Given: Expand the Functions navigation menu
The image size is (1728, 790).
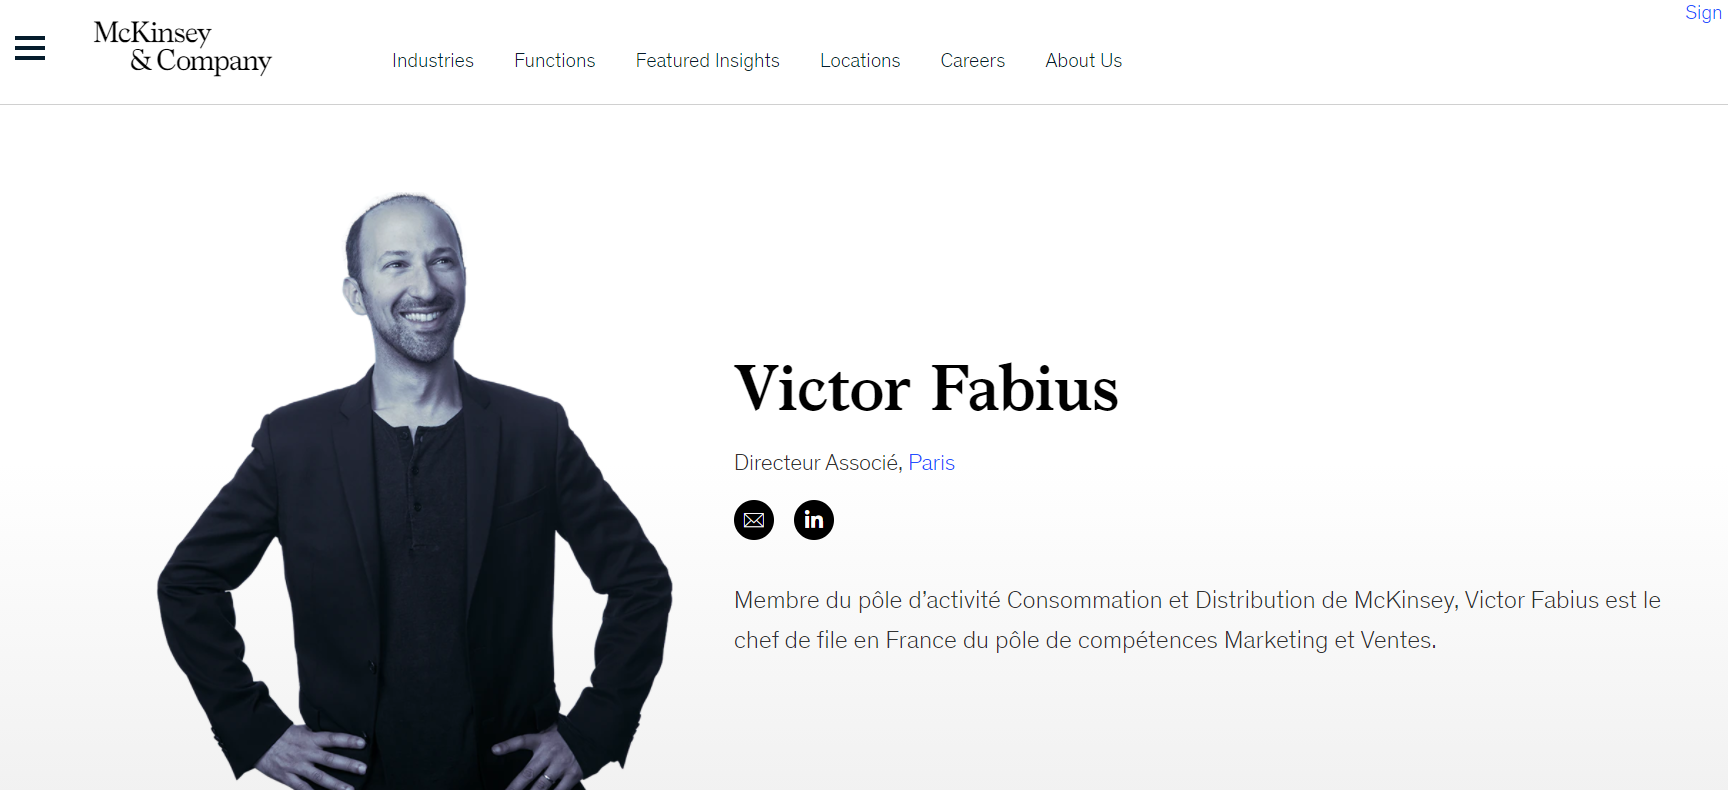Looking at the screenshot, I should [x=555, y=61].
